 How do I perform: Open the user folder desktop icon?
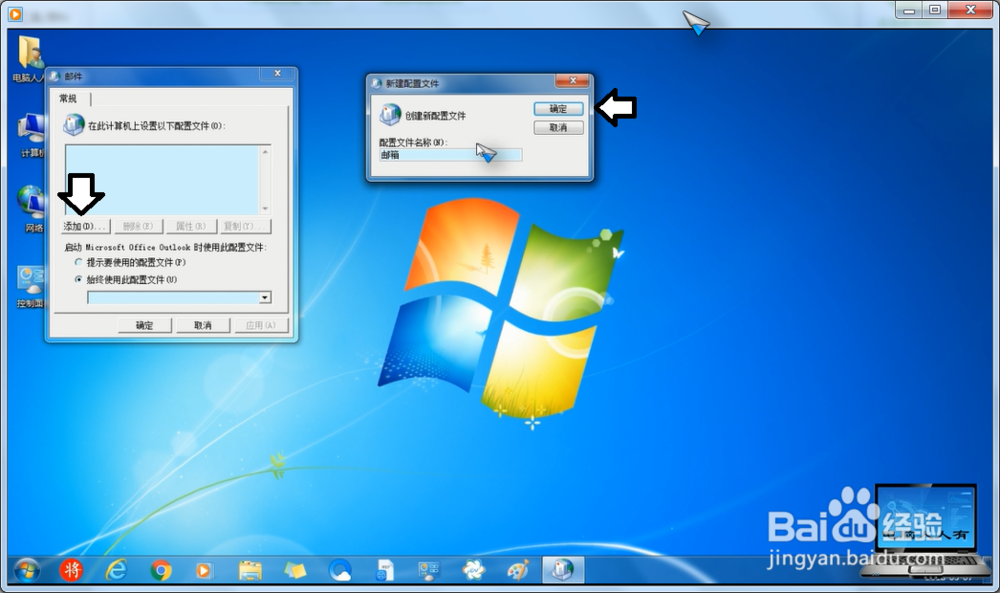28,59
